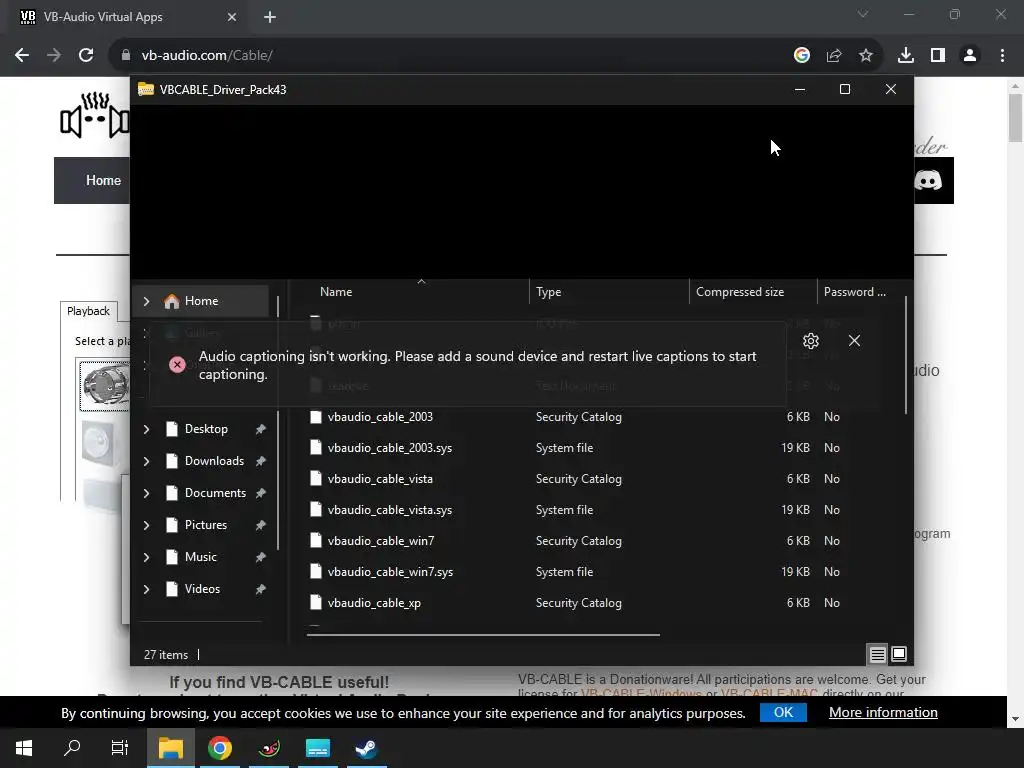Select the Playback tab on webpage
Image resolution: width=1024 pixels, height=768 pixels.
[89, 311]
